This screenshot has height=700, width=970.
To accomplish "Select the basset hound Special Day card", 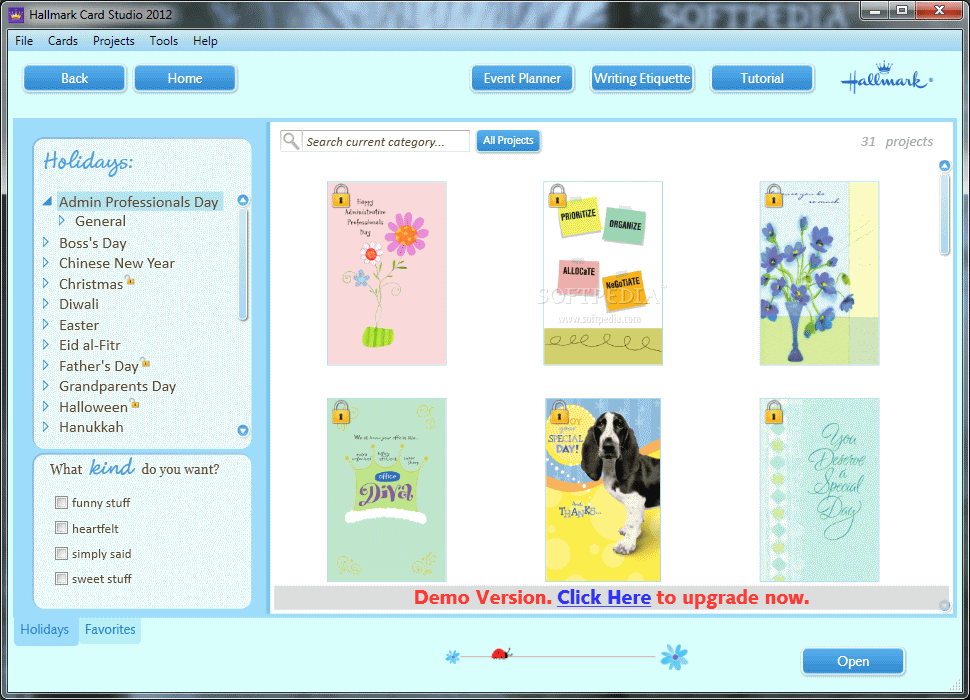I will 603,490.
